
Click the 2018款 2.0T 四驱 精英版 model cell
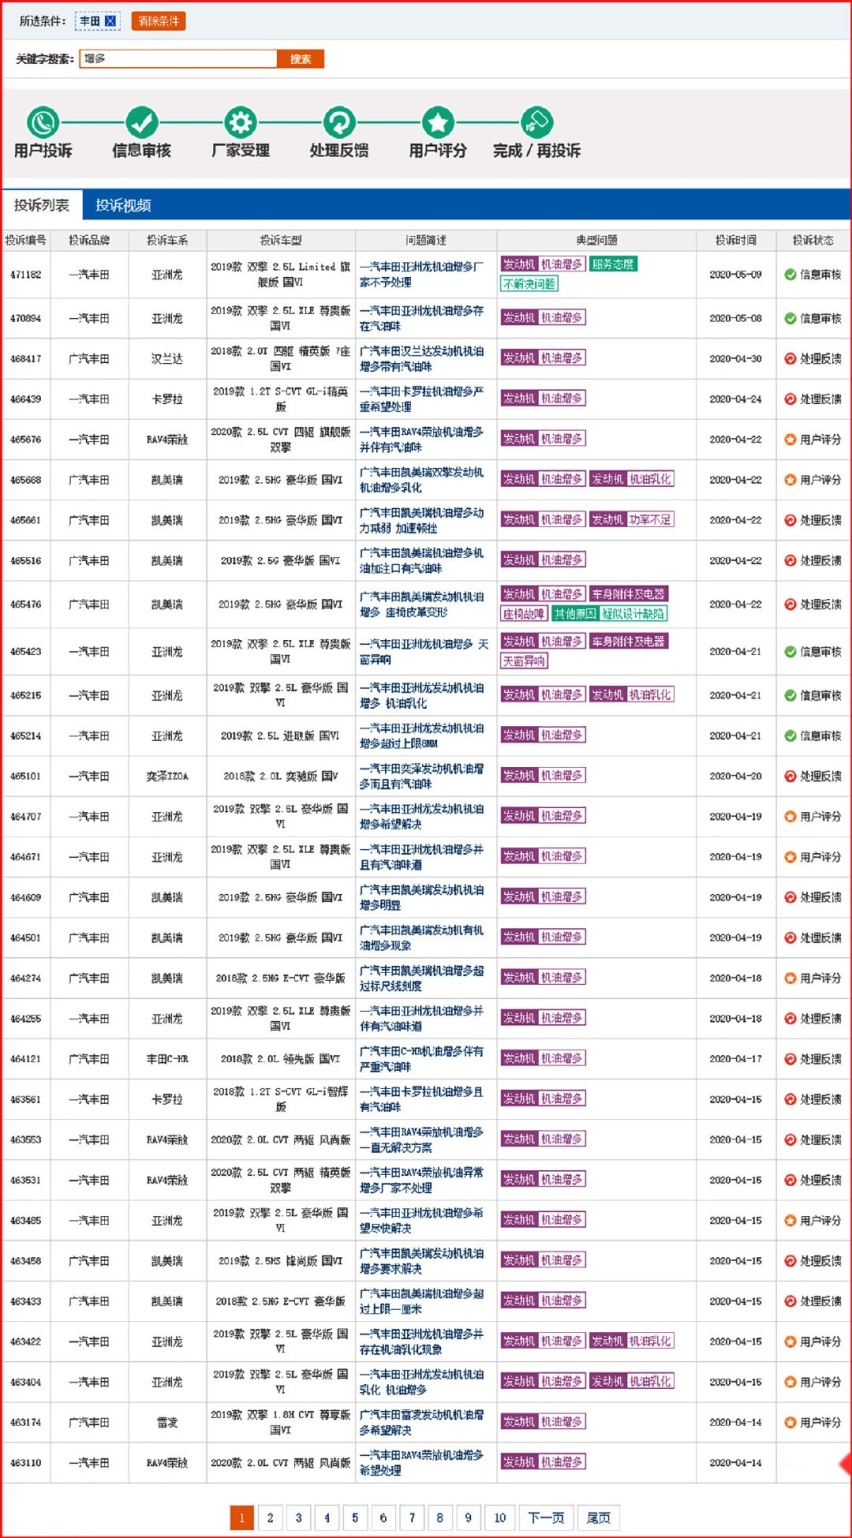pyautogui.click(x=281, y=359)
